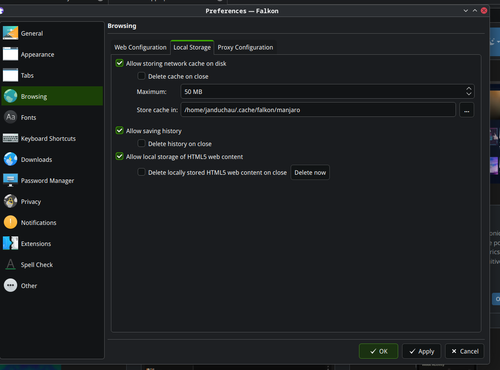The image size is (500, 370).
Task: Click the title bar keep-below chevron icon
Action: pos(466,11)
